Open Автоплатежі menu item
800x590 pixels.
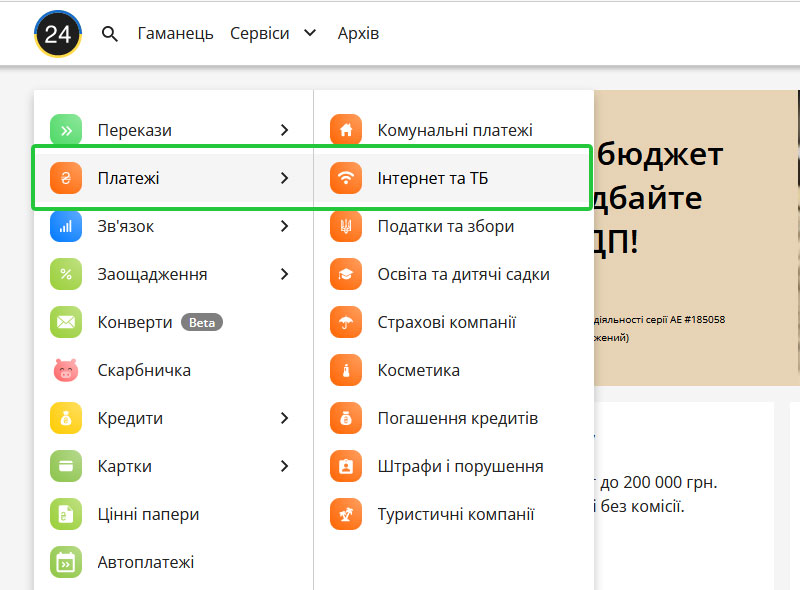tap(146, 562)
